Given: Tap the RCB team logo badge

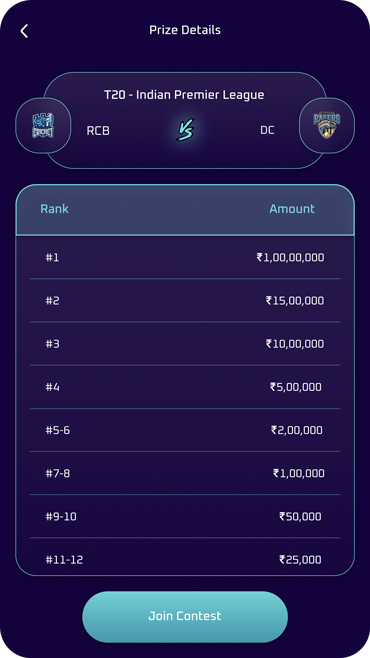Looking at the screenshot, I should coord(43,125).
